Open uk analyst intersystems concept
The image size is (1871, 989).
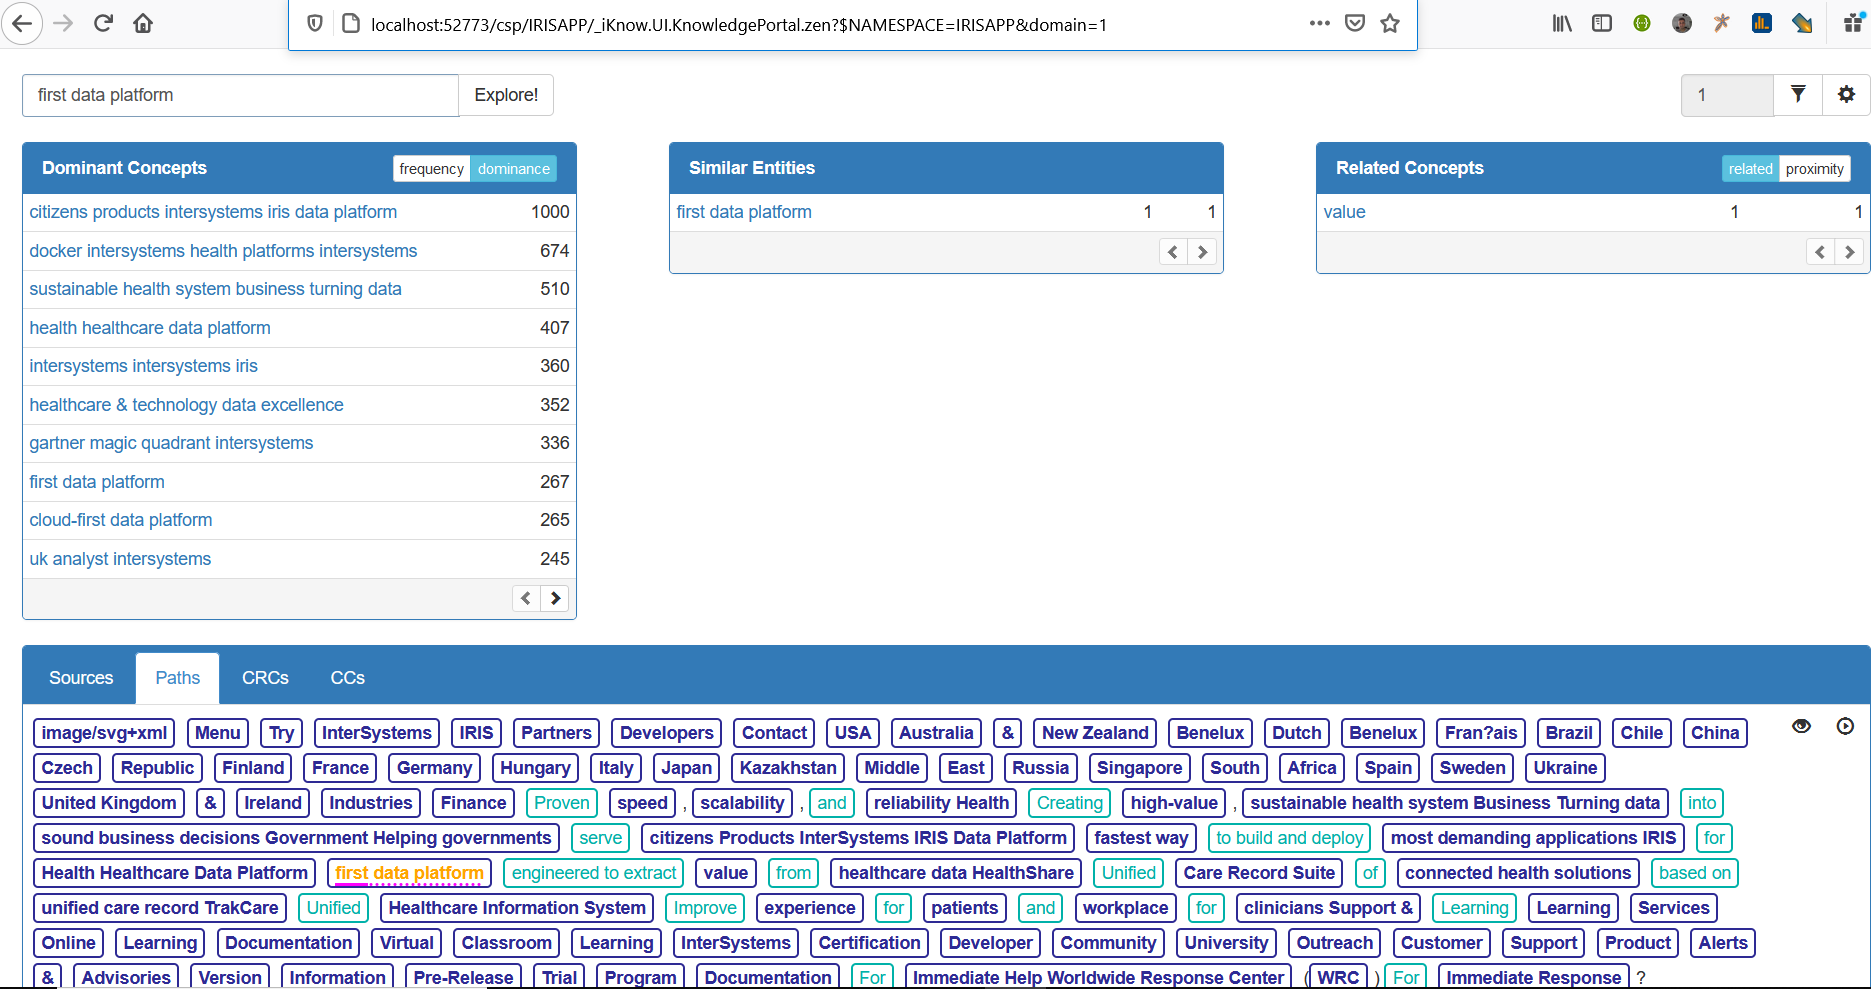[120, 559]
